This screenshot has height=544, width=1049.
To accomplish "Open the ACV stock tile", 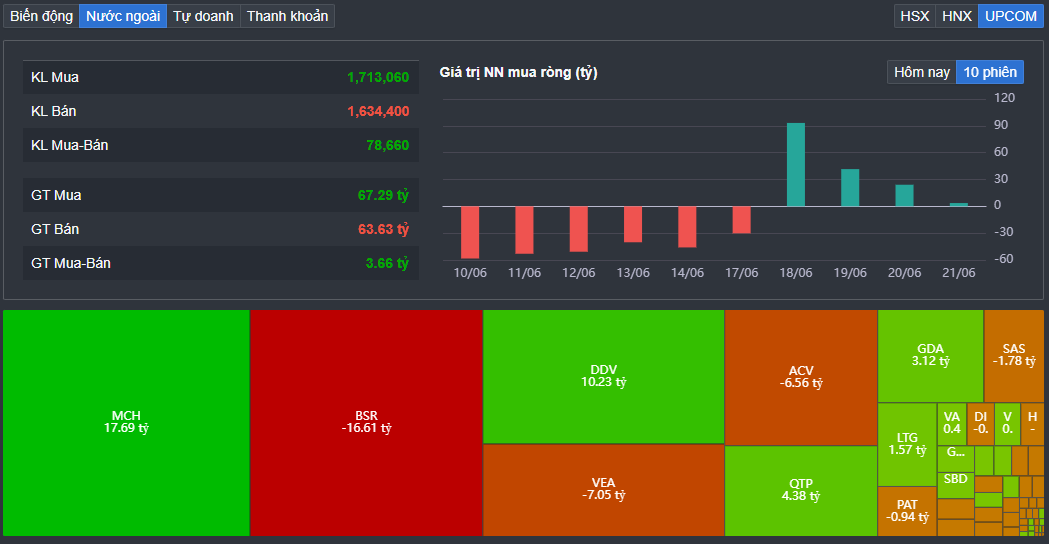I will [801, 376].
